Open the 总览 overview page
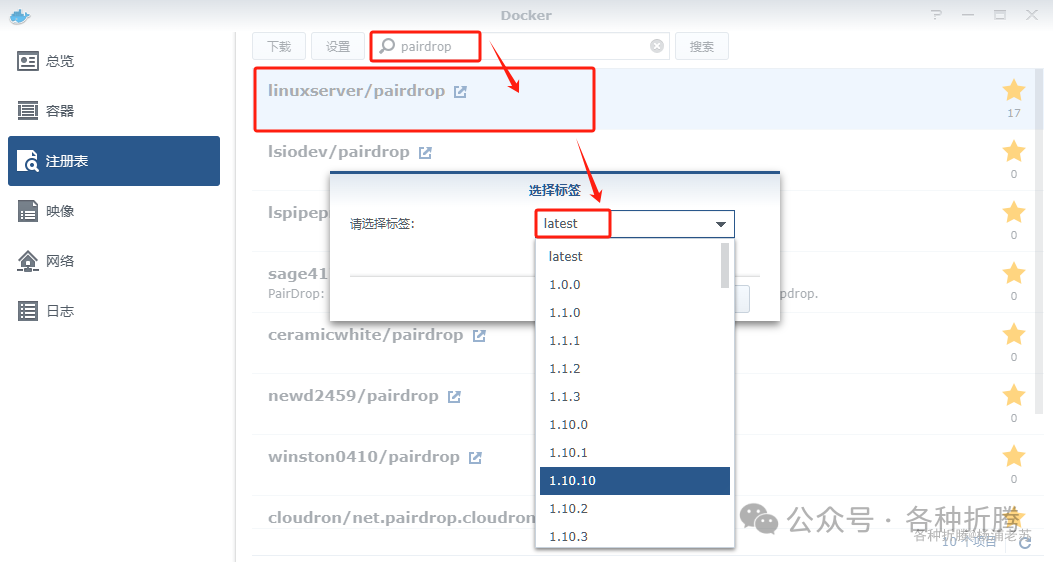Screen dimensions: 1053x562 [113, 61]
